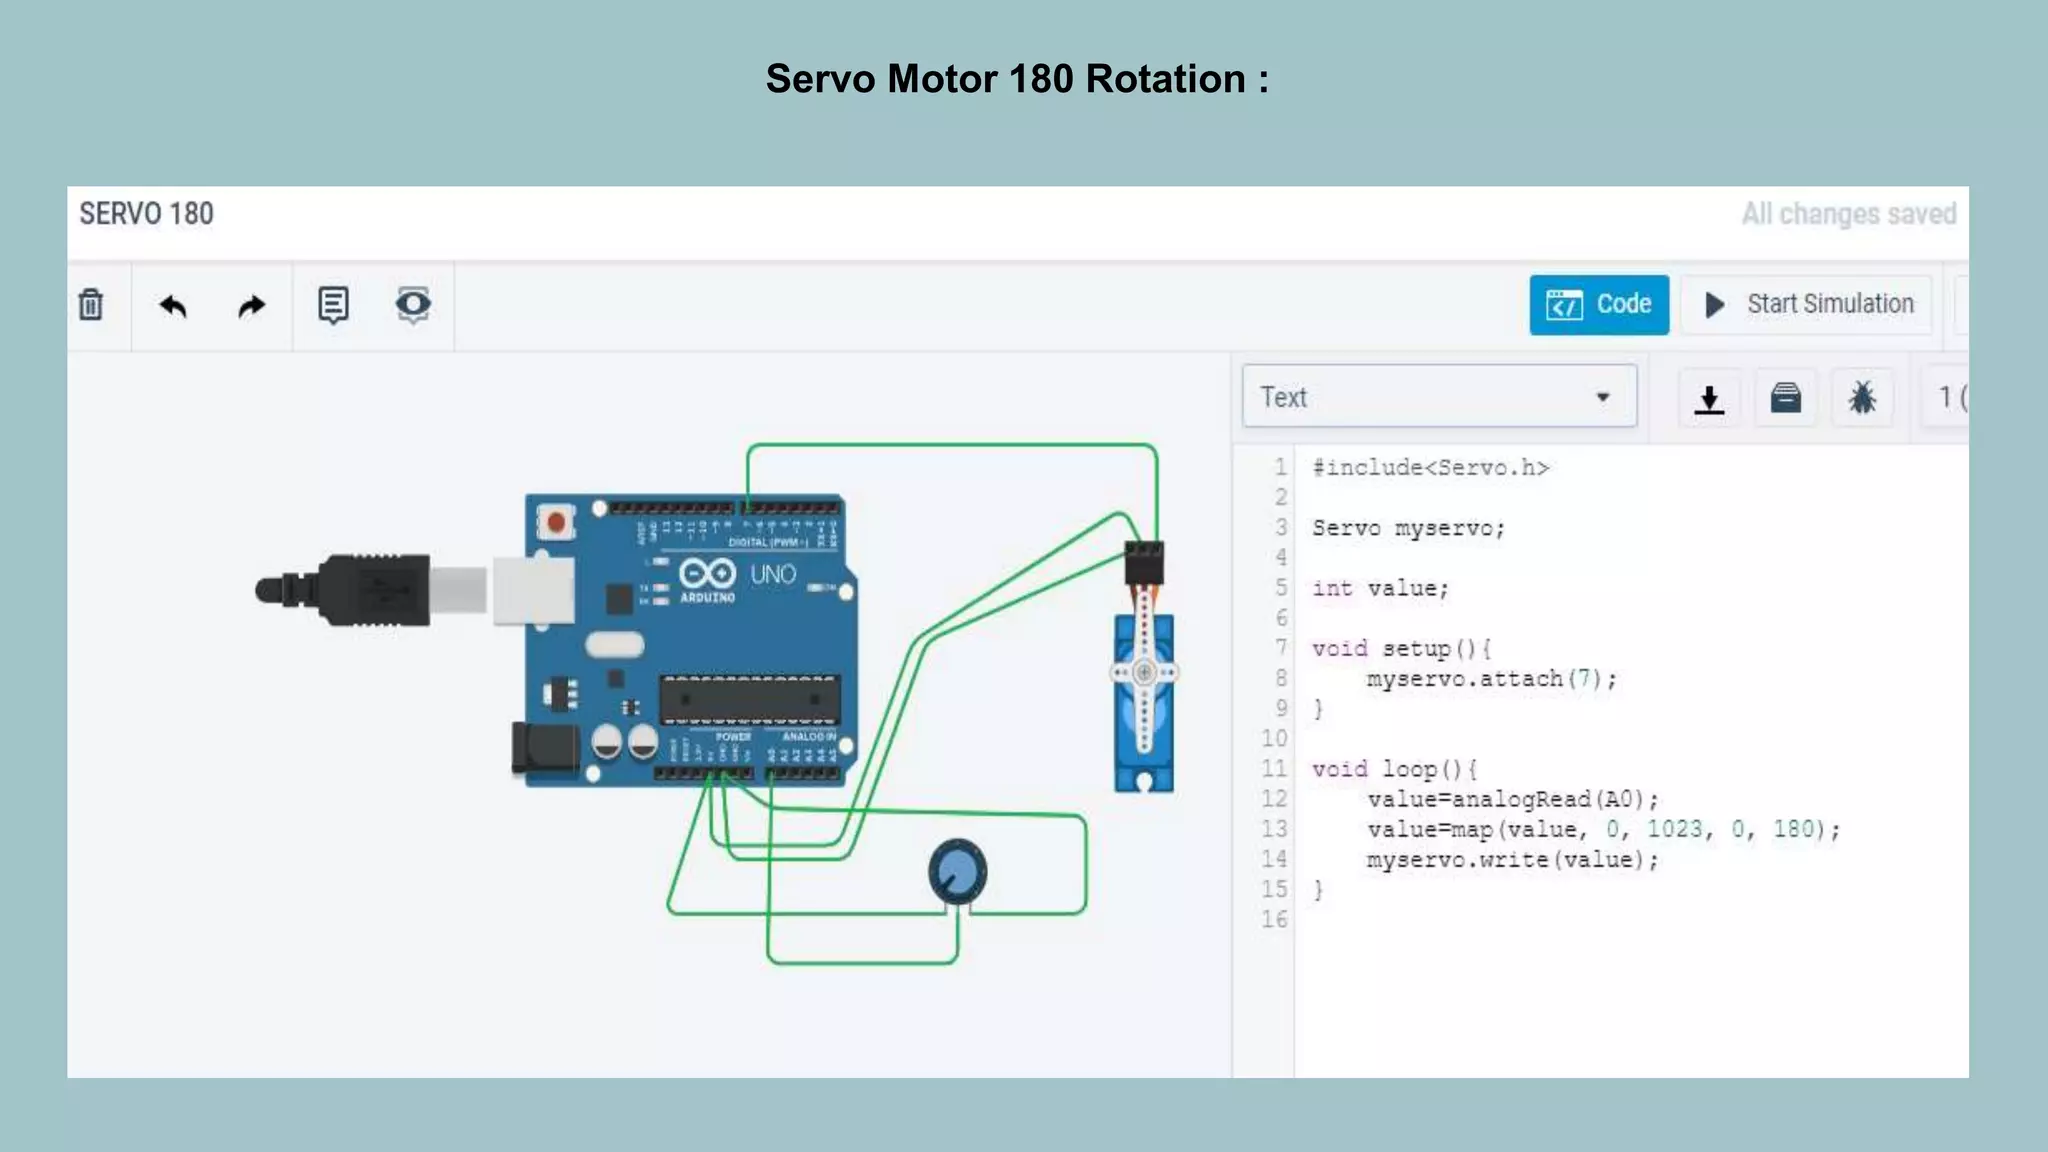Click the ATmega chip on the board

coord(750,699)
